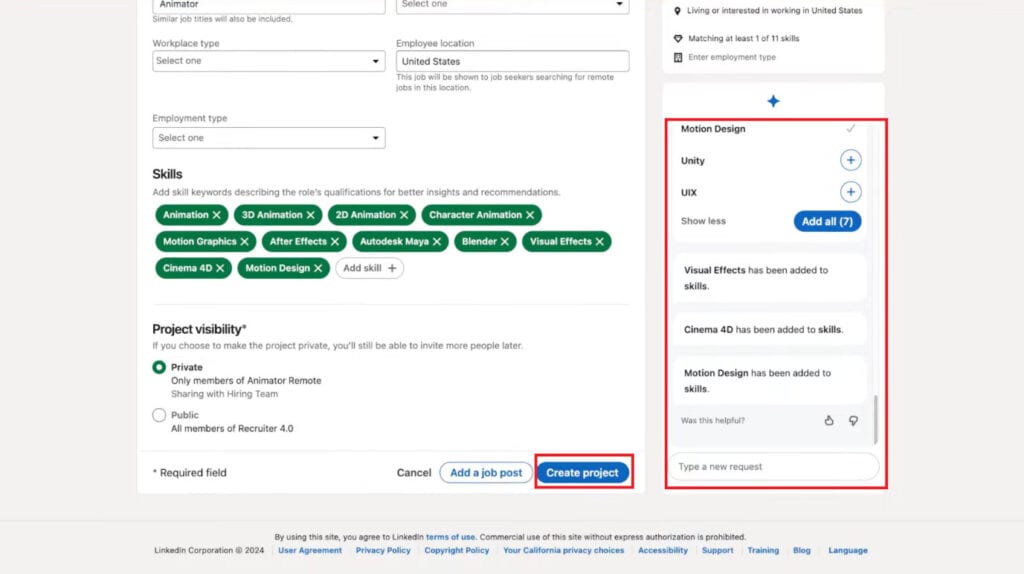This screenshot has height=574, width=1024.
Task: Cancel the project creation
Action: 414,473
